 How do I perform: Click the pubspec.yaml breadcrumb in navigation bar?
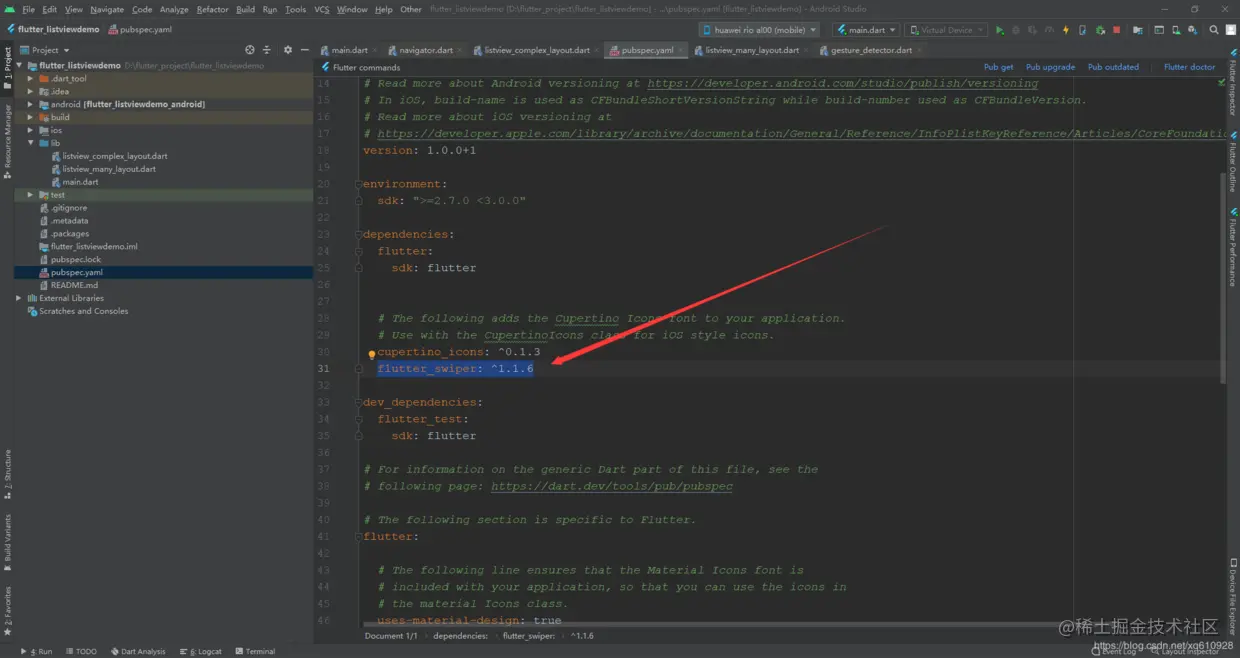click(x=139, y=29)
